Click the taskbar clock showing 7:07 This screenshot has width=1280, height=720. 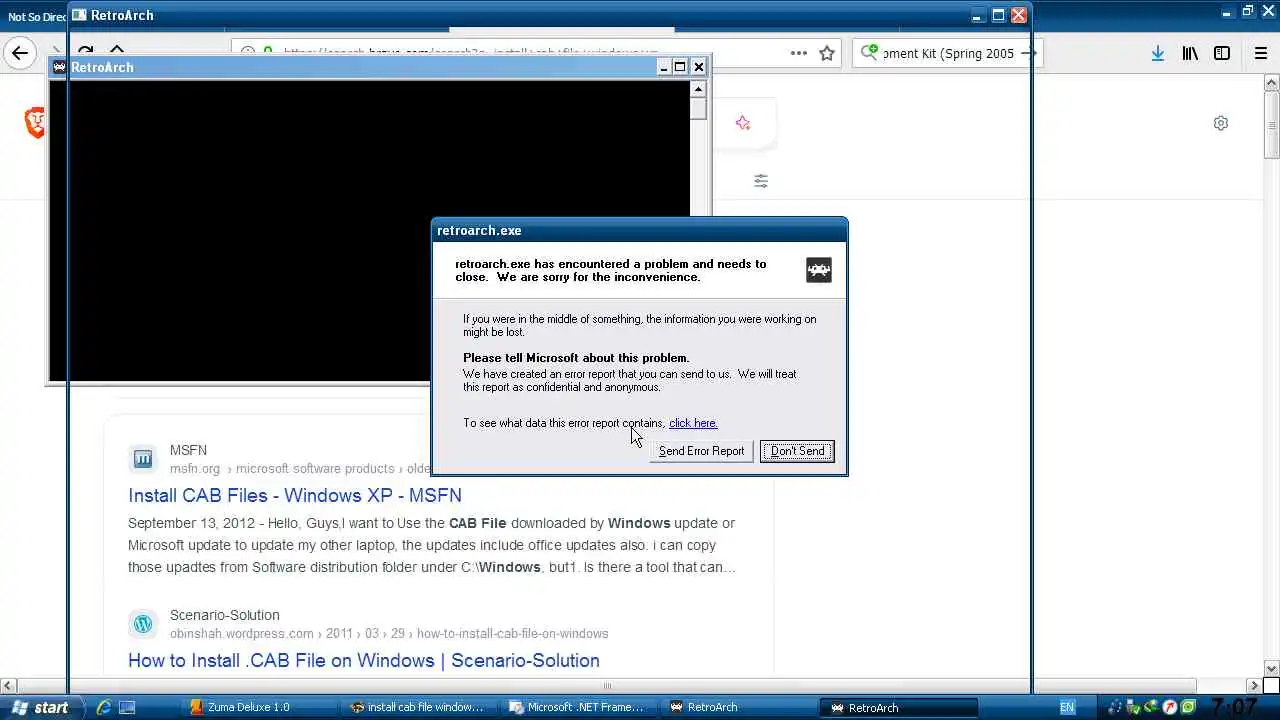click(1233, 707)
